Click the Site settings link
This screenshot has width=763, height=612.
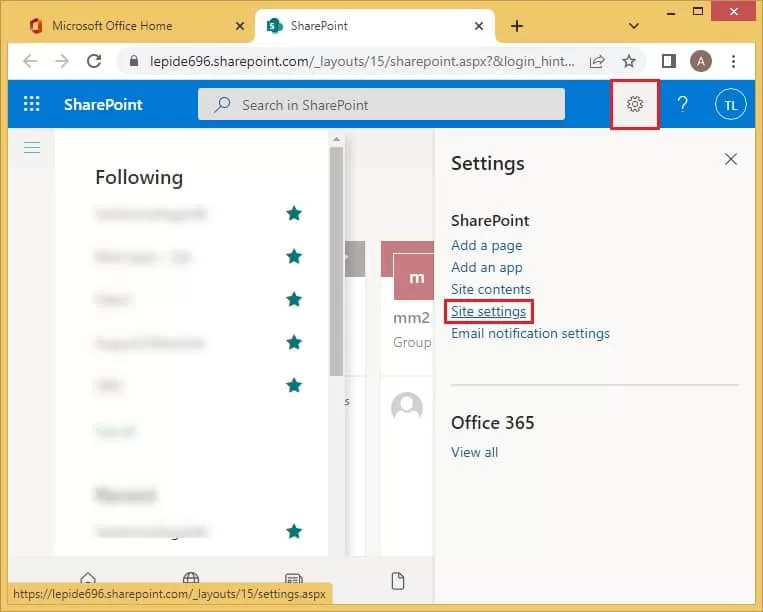488,311
